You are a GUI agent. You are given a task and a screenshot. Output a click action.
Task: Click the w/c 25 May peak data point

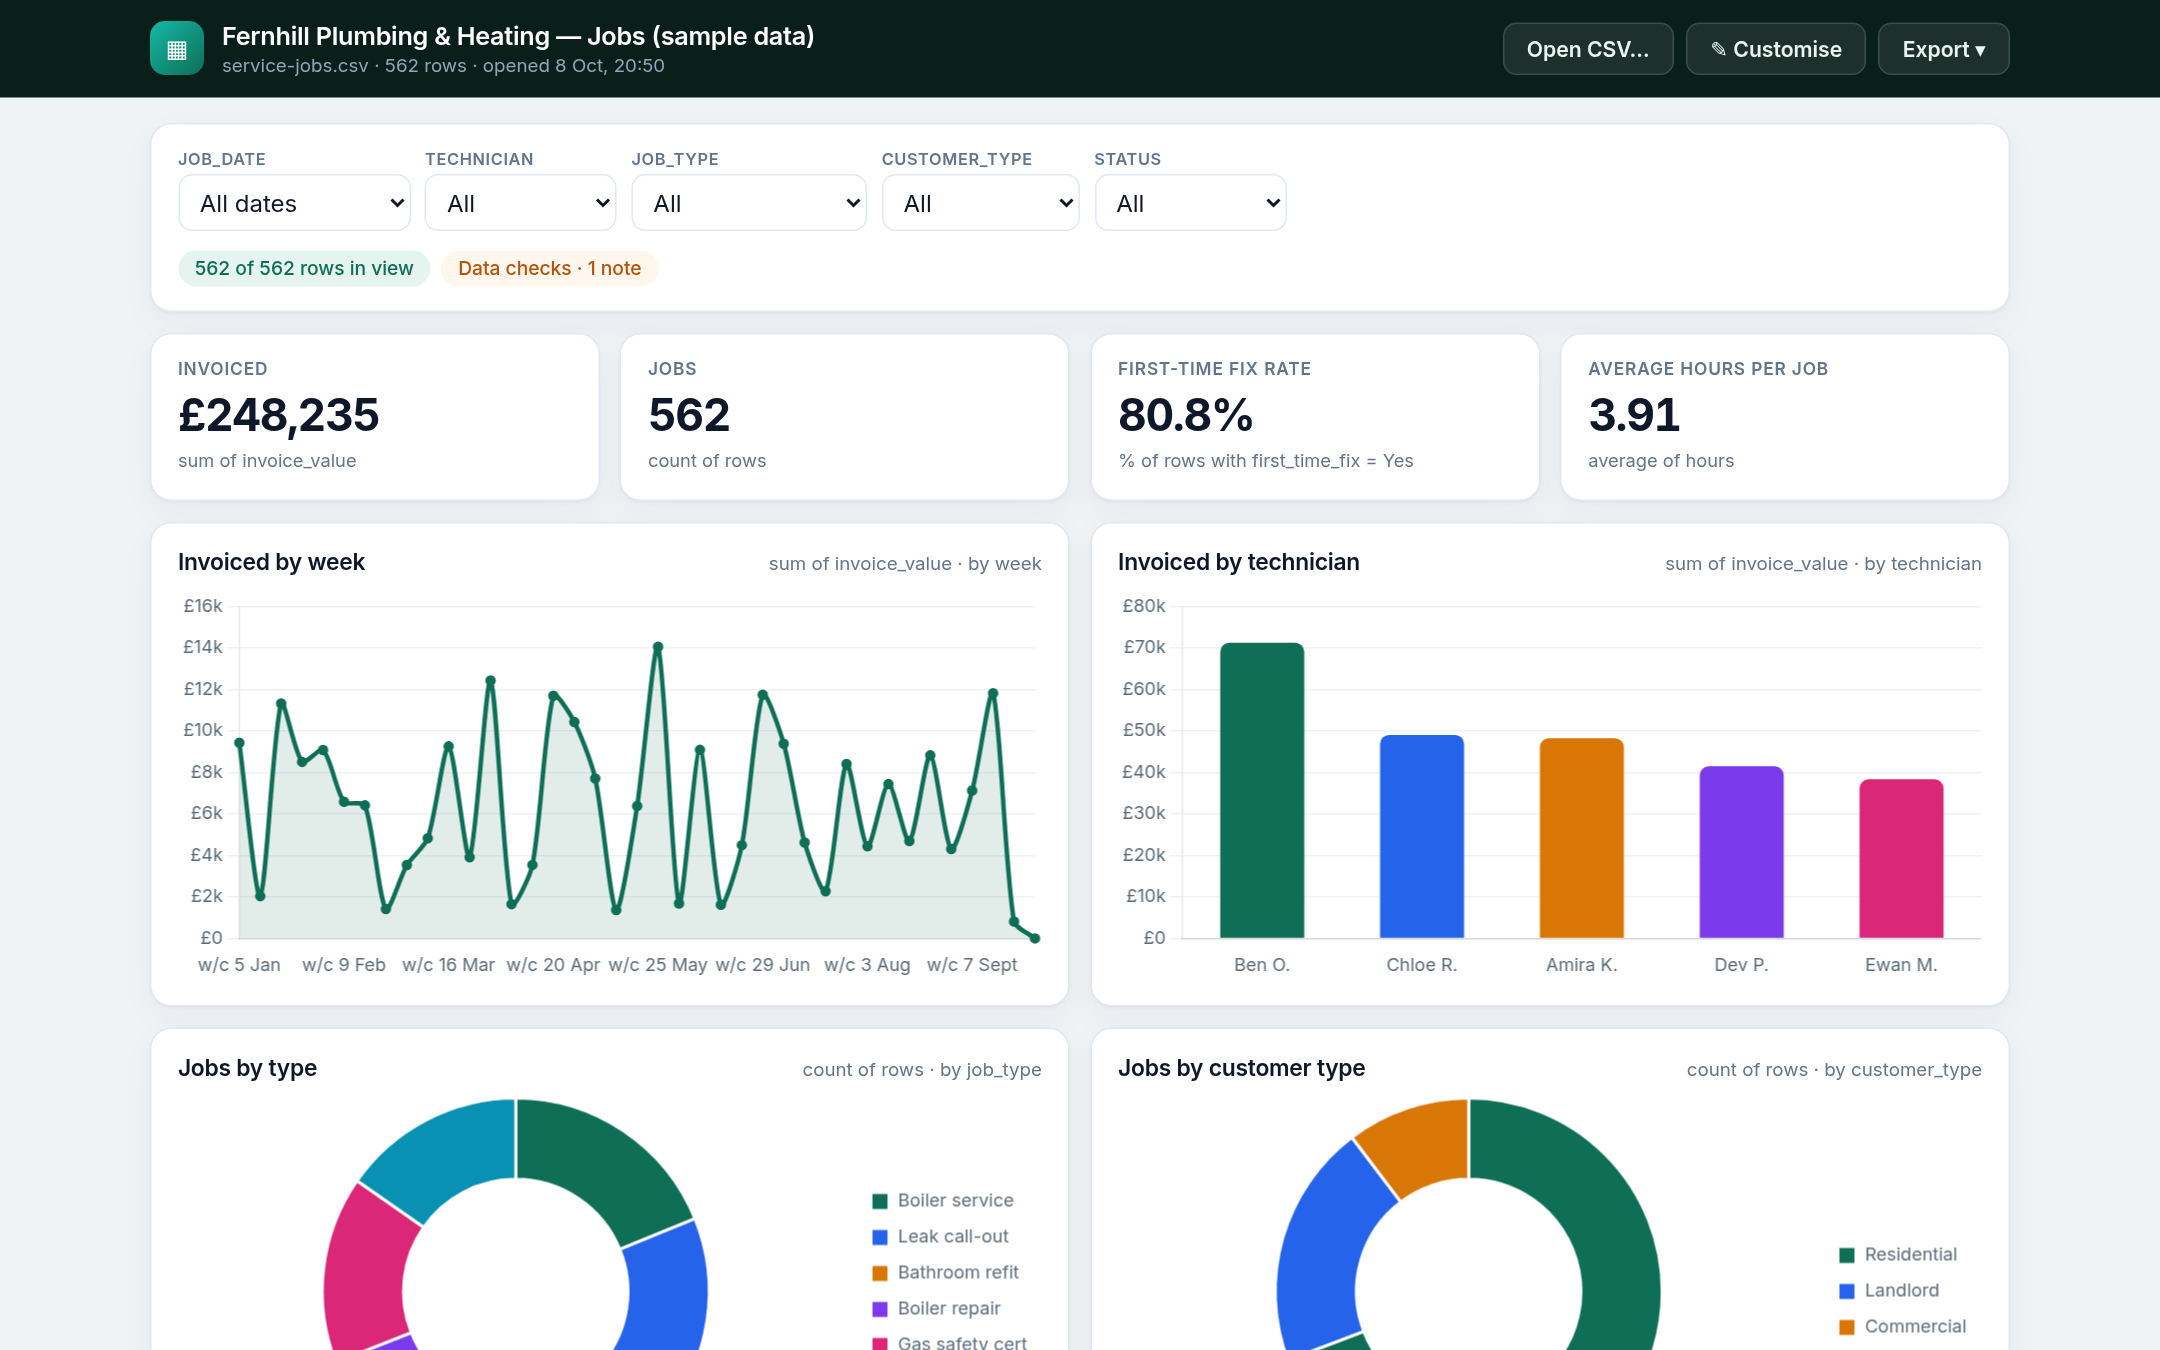coord(658,647)
